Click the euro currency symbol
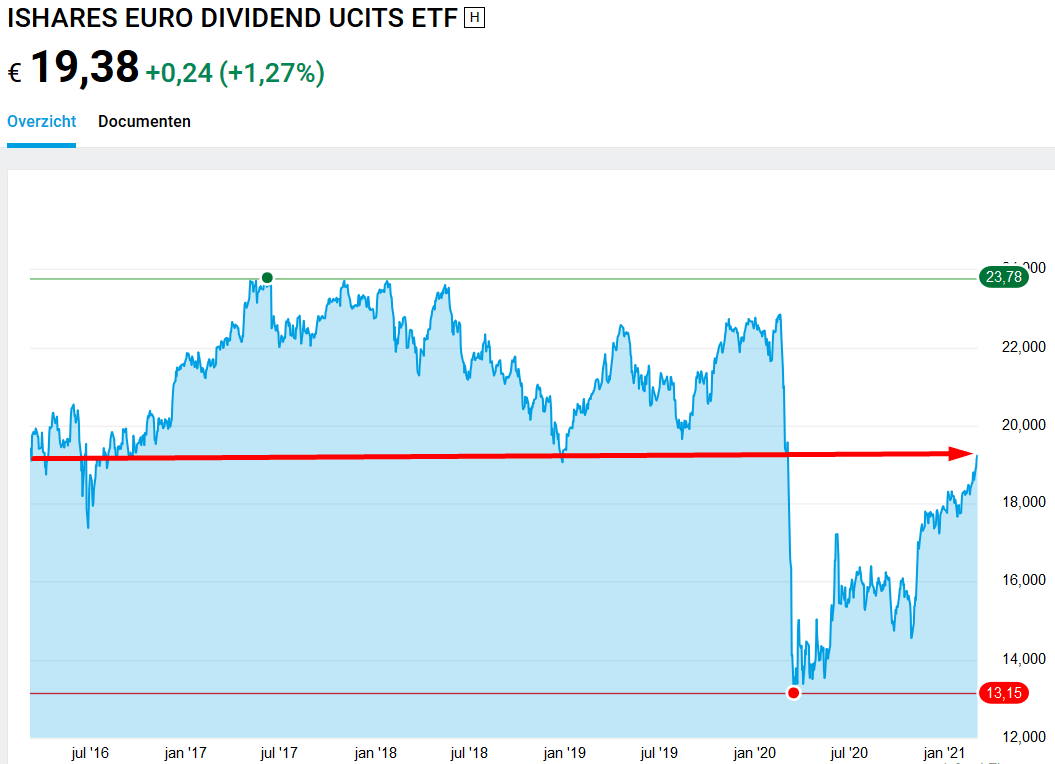 pos(15,73)
